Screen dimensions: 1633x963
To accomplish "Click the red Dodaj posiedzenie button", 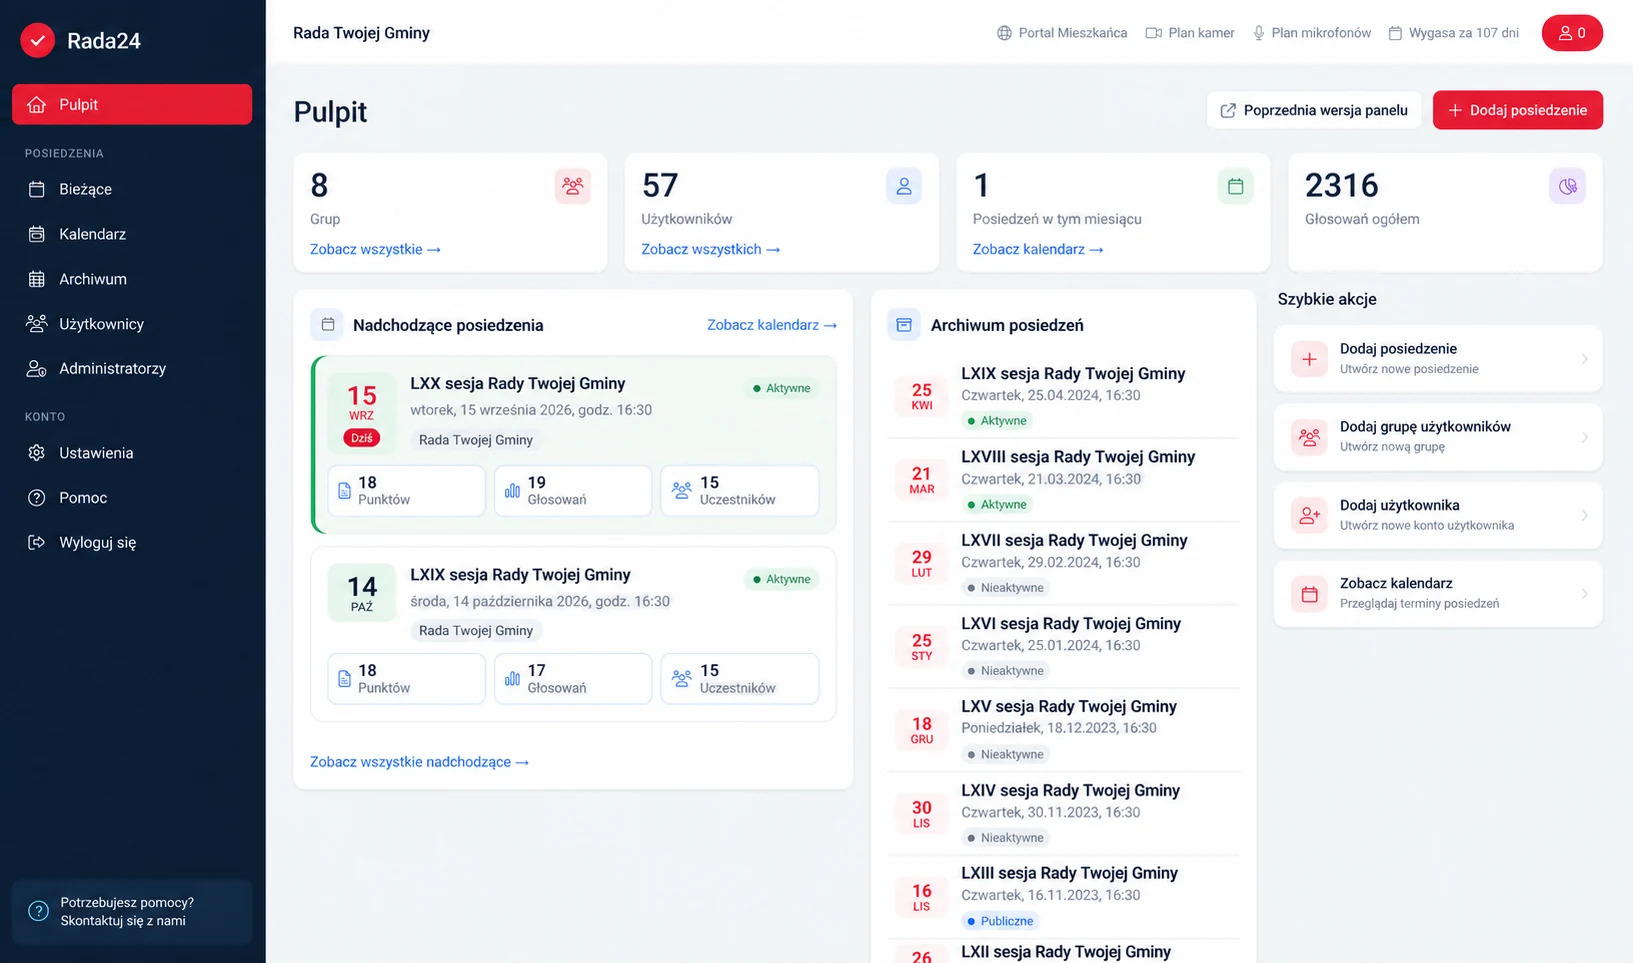I will (1517, 110).
